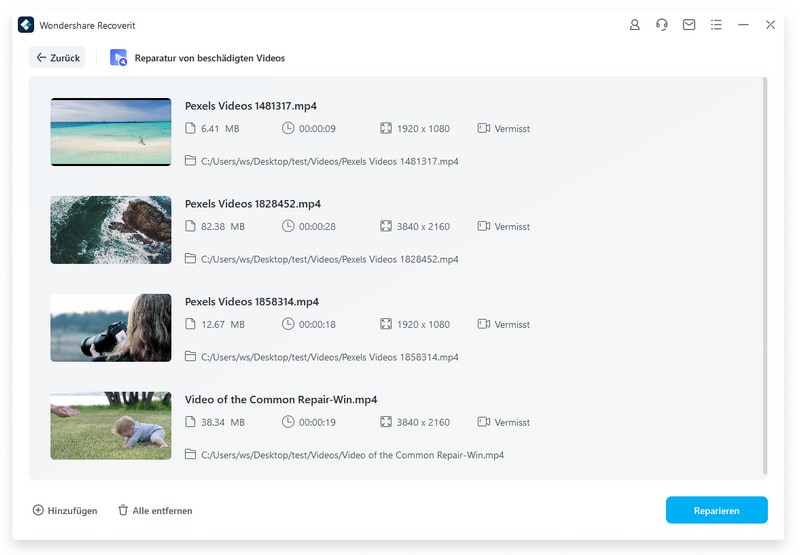This screenshot has height=555, width=800.
Task: Click the resolution icon for Pexels Videos 1828452
Action: (386, 226)
